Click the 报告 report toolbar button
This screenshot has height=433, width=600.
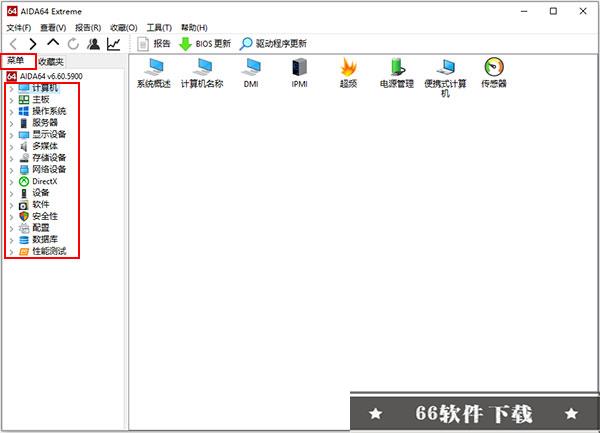[153, 44]
